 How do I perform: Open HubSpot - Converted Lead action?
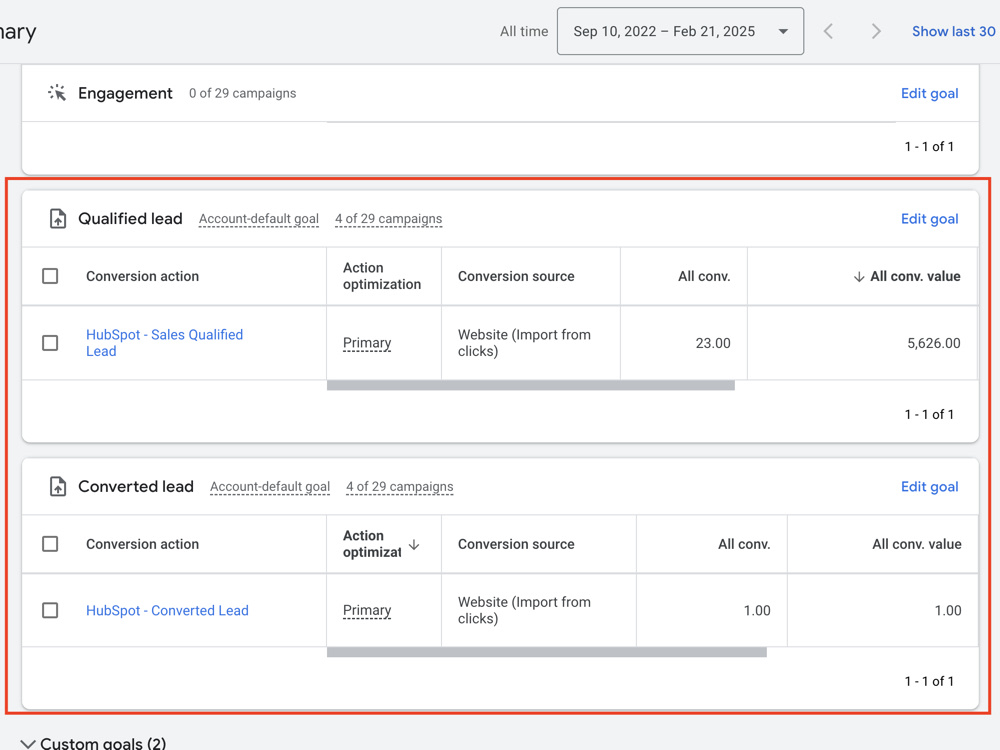point(167,610)
